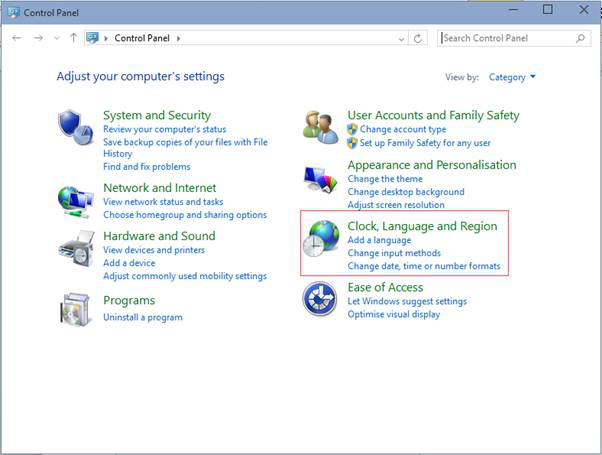
Task: Open the Appearance and Personalisation monitor icon
Action: click(320, 179)
